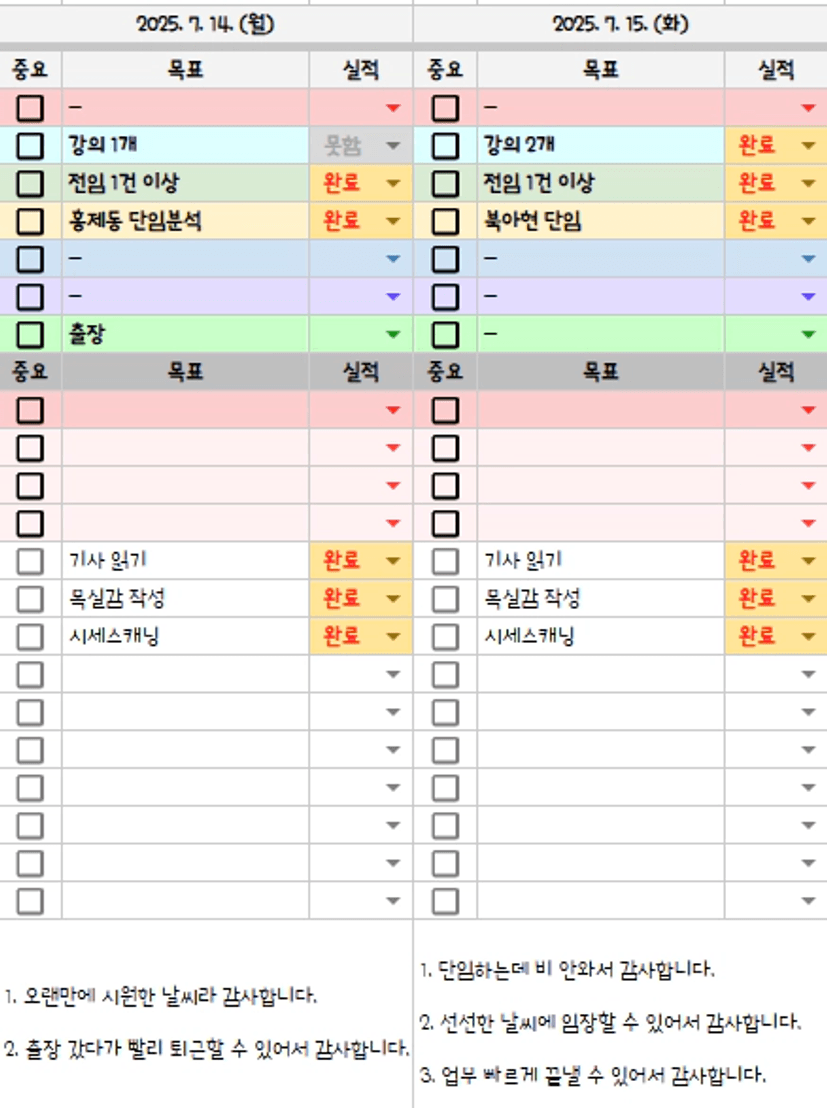827x1108 pixels.
Task: Open the 못함 status dropdown for 강의 1개
Action: click(x=393, y=146)
